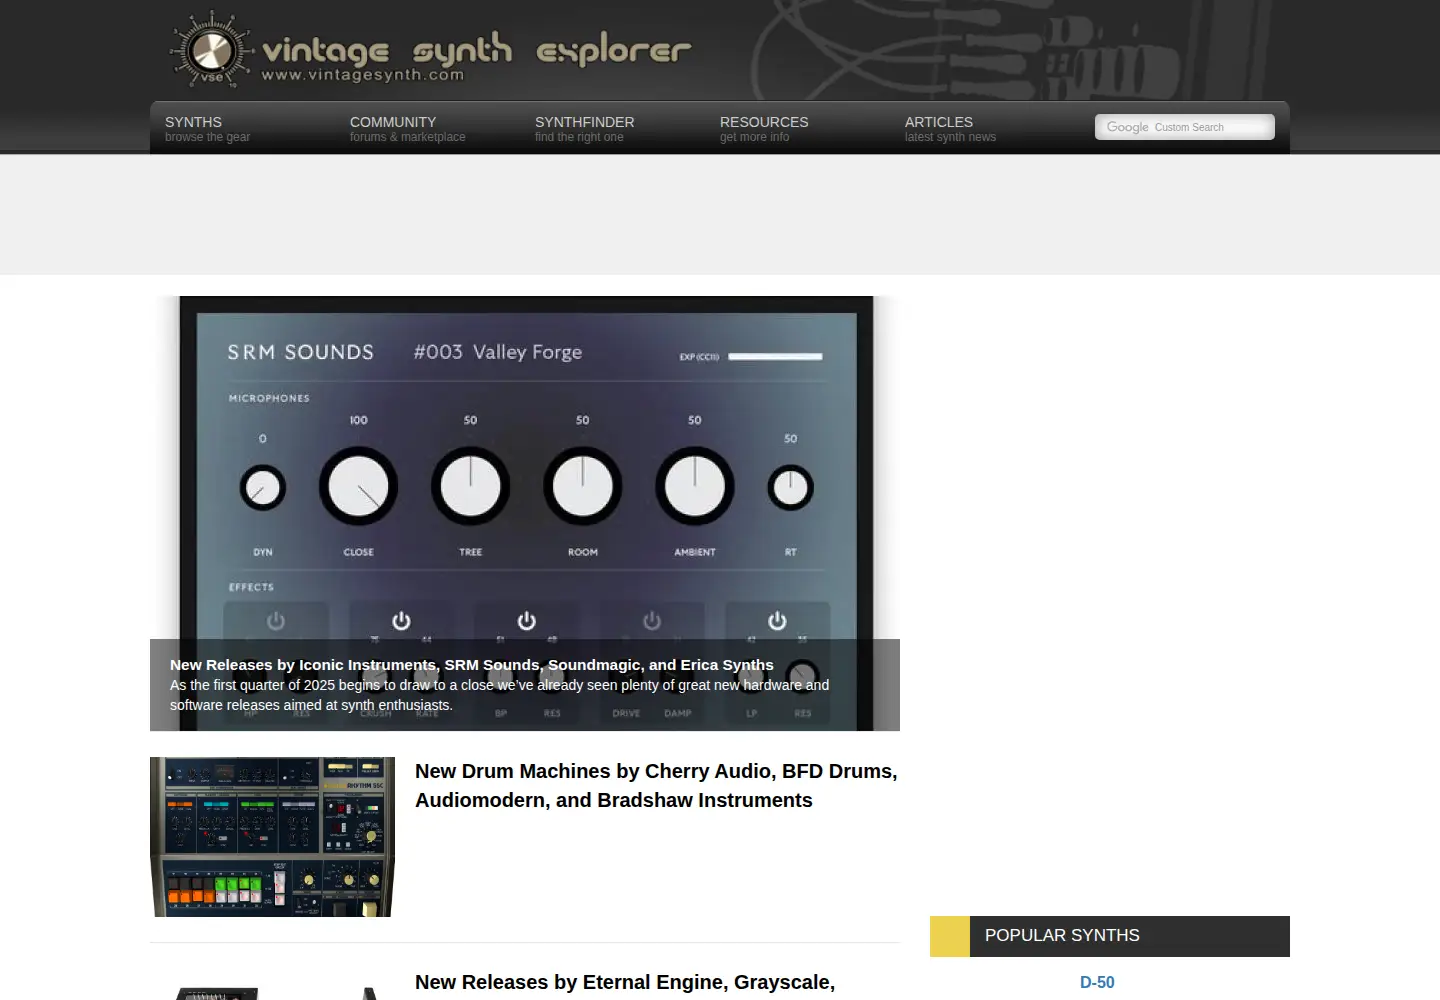Click the Vintage Synth Explorer knob logo
The width and height of the screenshot is (1440, 1000).
211,50
